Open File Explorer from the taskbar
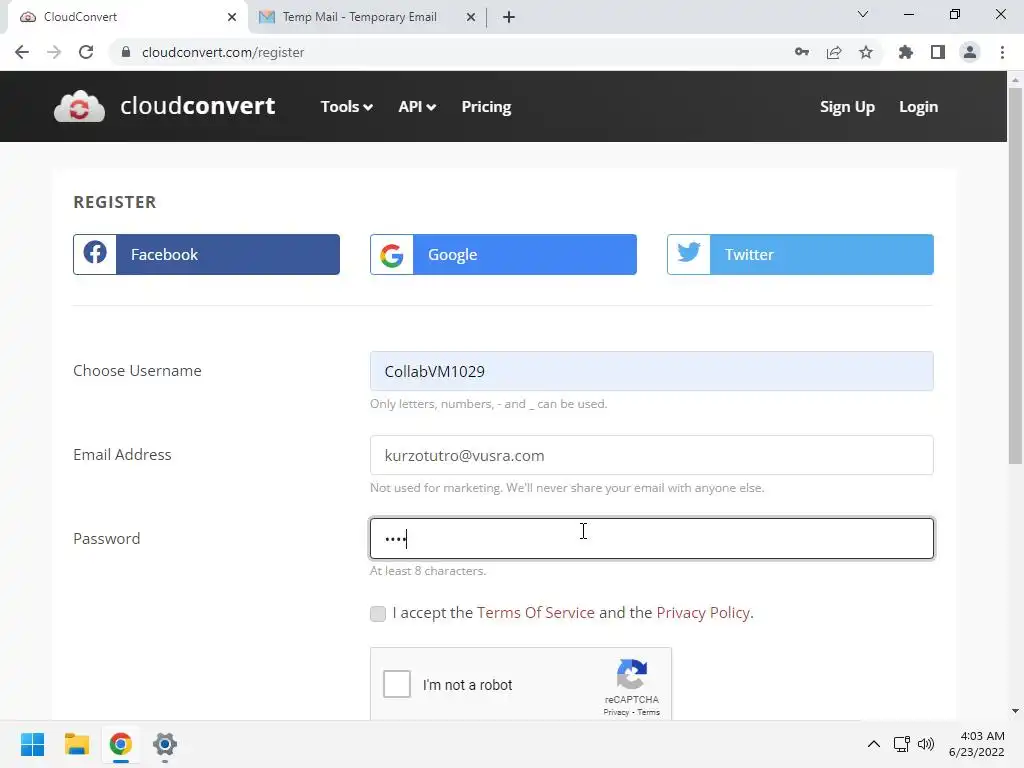This screenshot has height=768, width=1024. [x=76, y=744]
